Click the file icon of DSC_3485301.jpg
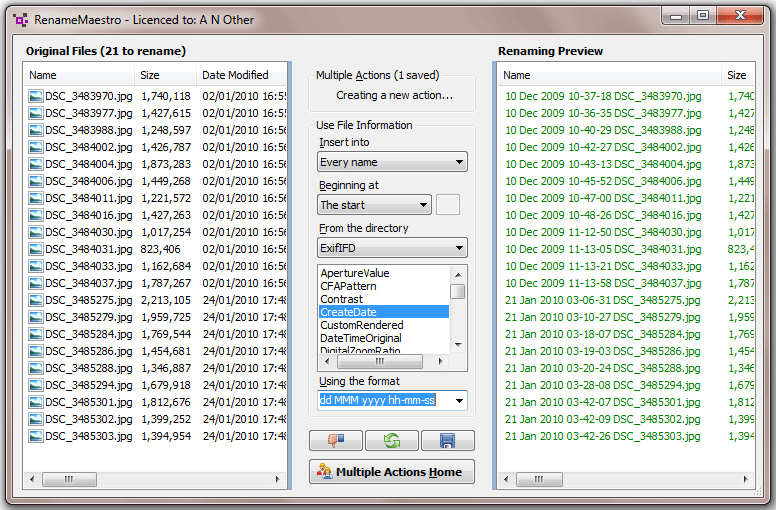 pyautogui.click(x=36, y=403)
